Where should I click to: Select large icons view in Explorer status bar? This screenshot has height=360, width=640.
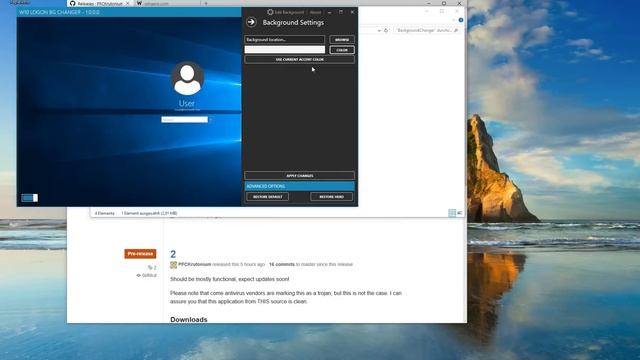pos(460,213)
